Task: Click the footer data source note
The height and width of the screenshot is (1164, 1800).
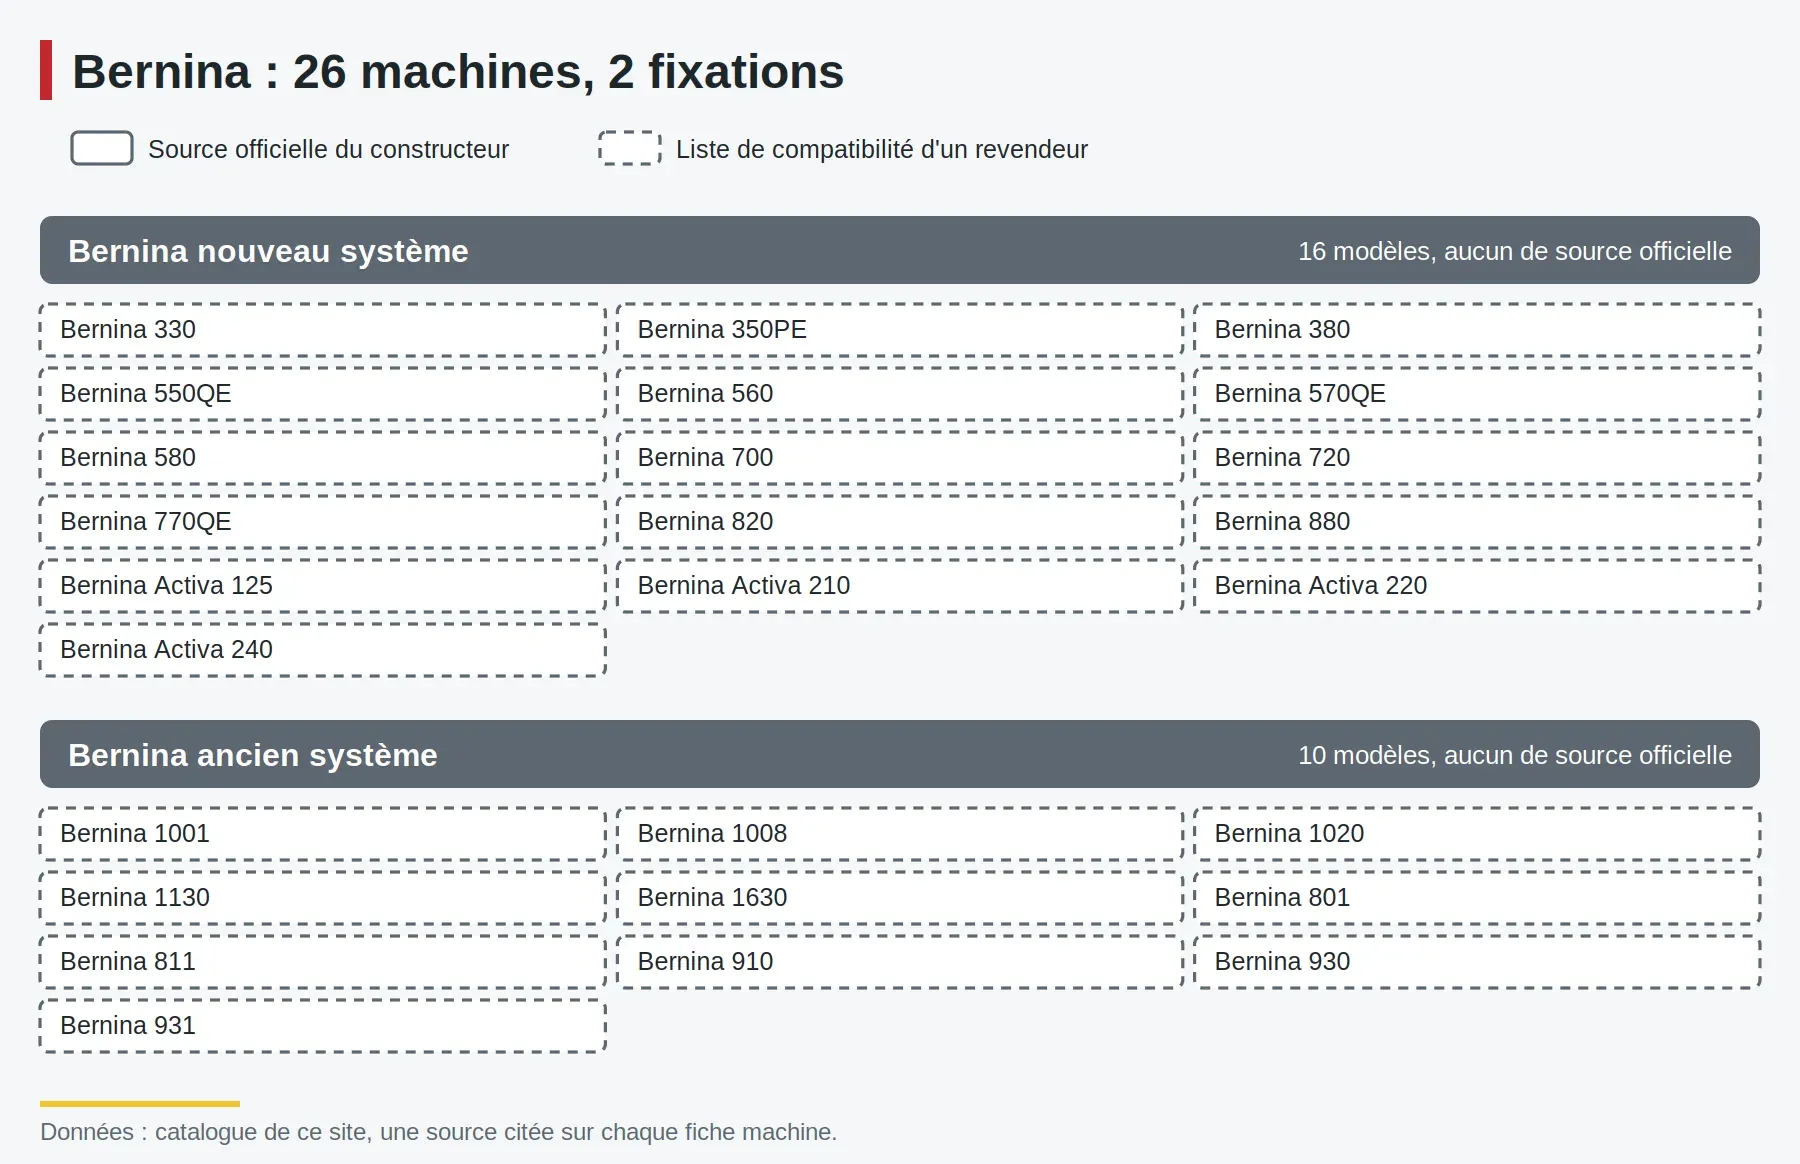Action: pos(439,1132)
